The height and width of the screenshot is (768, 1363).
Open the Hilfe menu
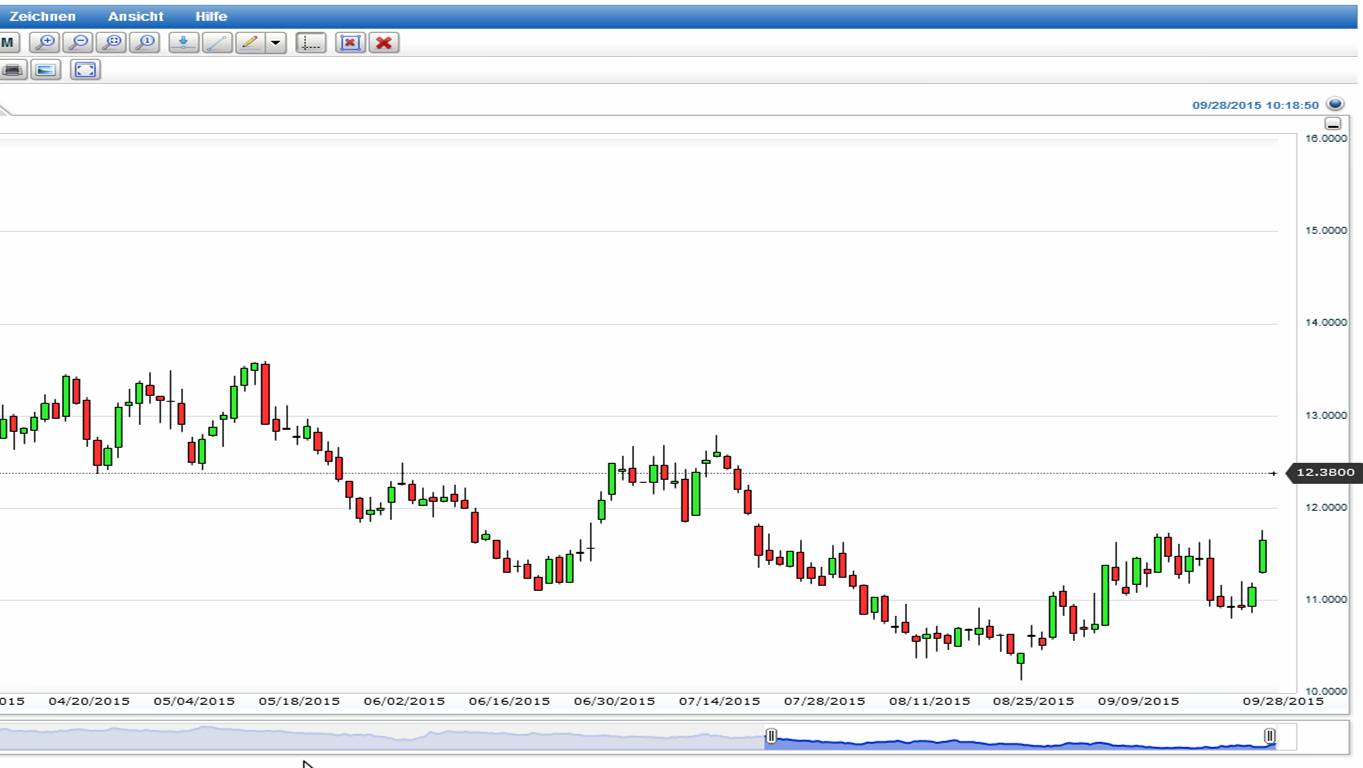point(211,16)
